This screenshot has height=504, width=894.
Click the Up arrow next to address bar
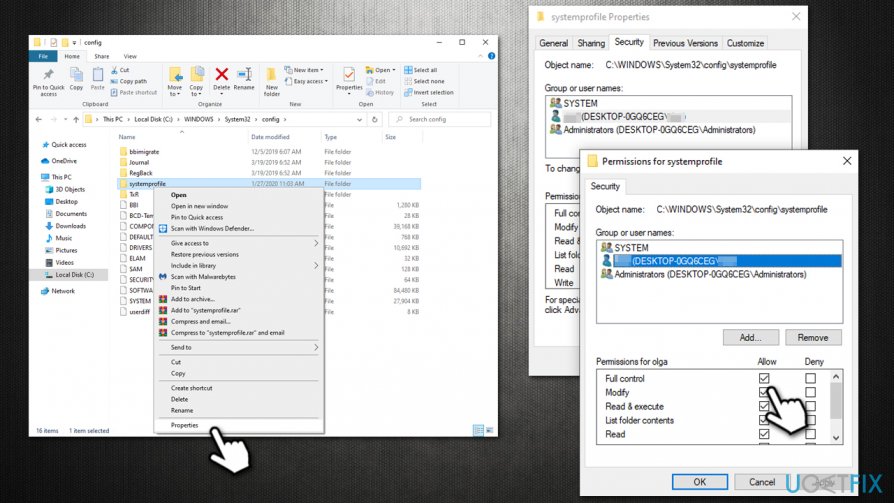pos(76,119)
